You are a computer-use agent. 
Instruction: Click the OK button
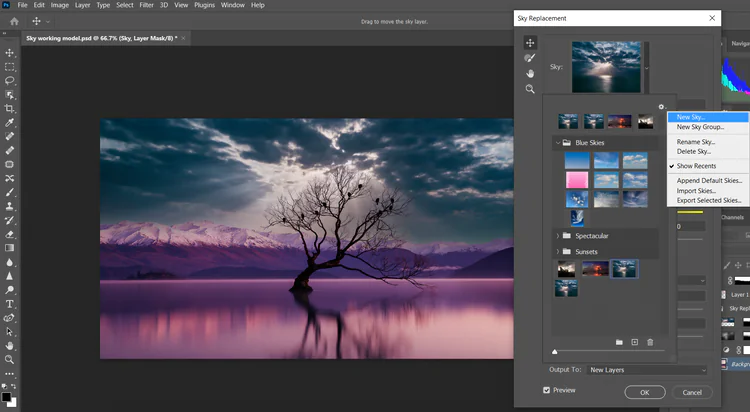645,392
